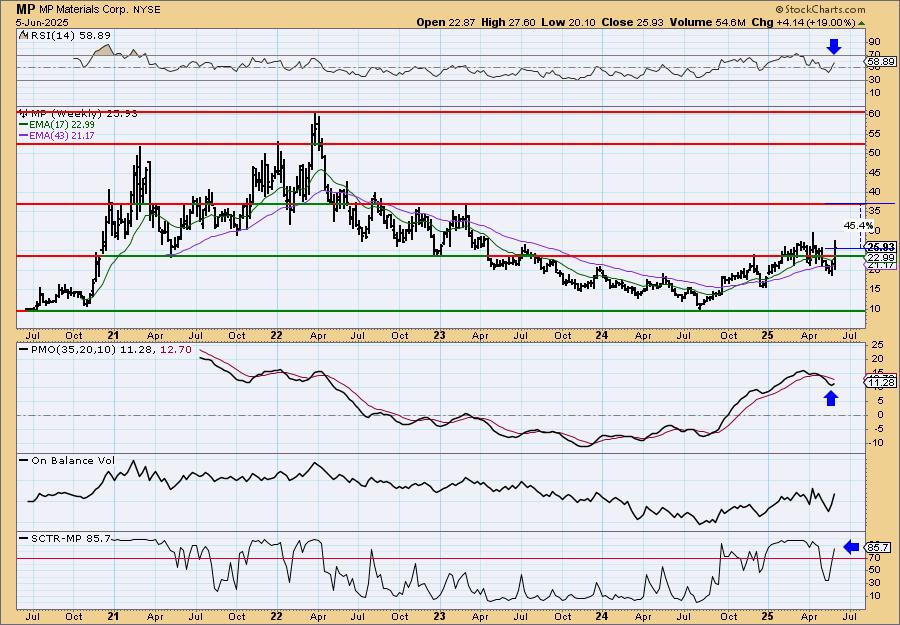Click the SCTR-MP legend line marker
Image resolution: width=900 pixels, height=625 pixels.
23,538
